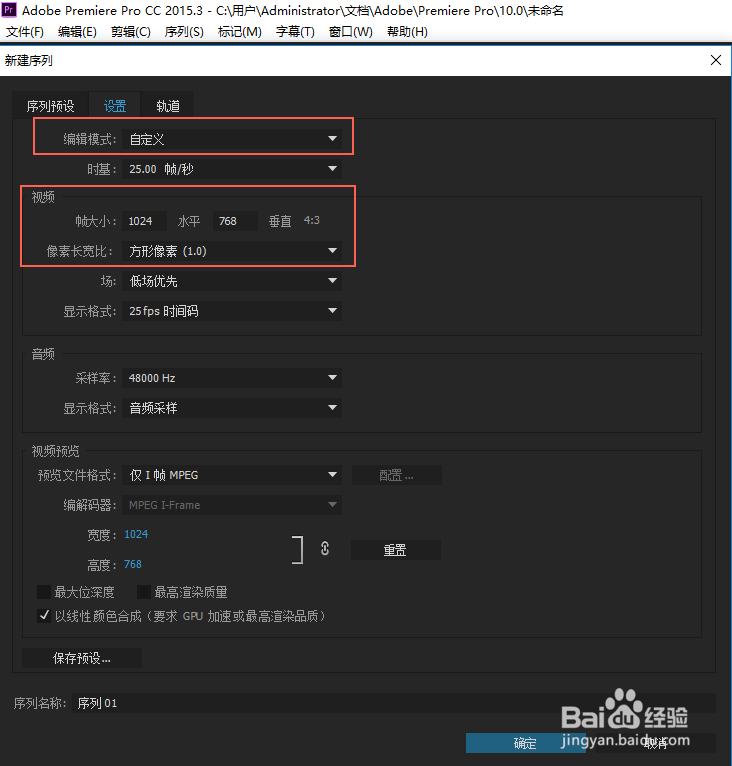Click the vertical frame size field 768
This screenshot has height=766, width=732.
click(235, 221)
